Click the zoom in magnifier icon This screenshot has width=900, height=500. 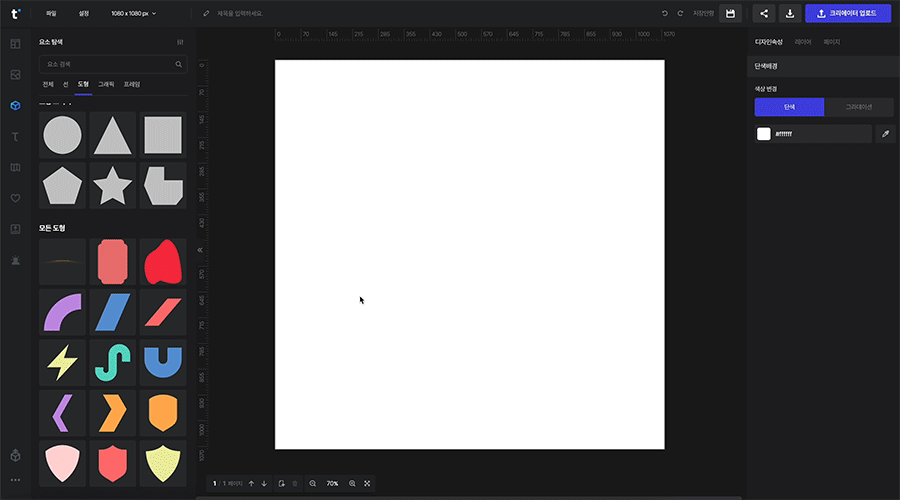[x=352, y=483]
